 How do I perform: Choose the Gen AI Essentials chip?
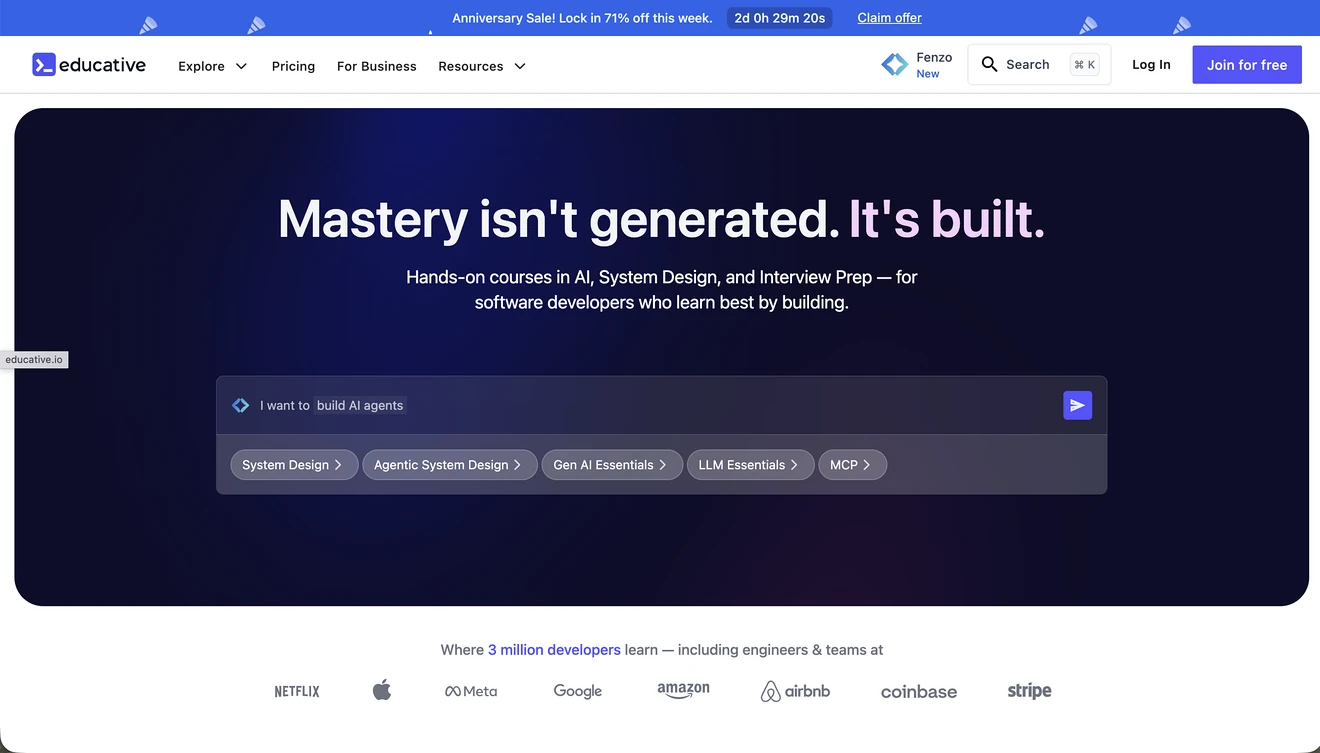click(612, 465)
